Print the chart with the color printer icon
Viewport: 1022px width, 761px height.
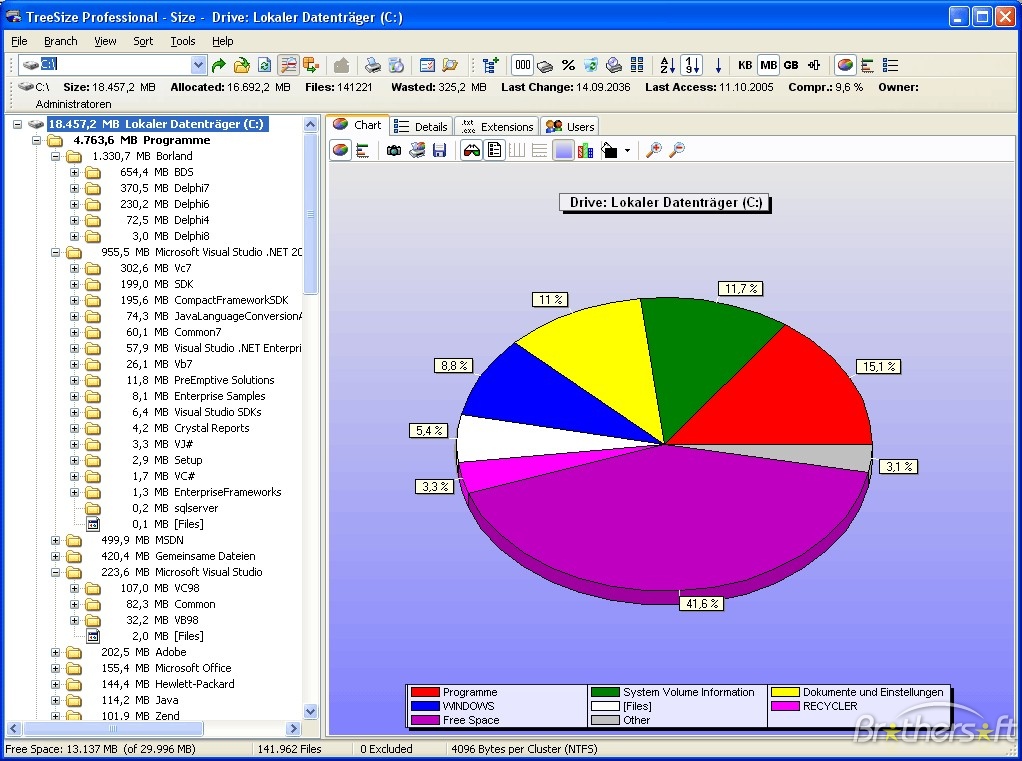point(417,151)
